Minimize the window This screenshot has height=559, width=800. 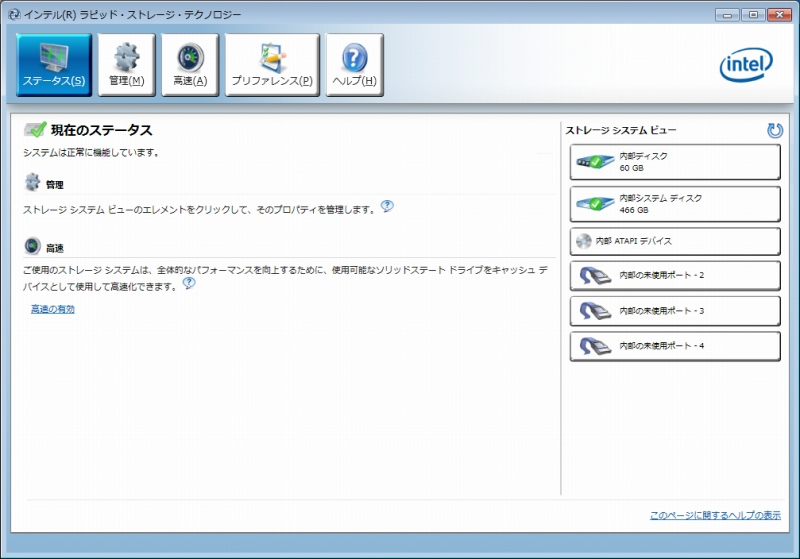(x=727, y=15)
